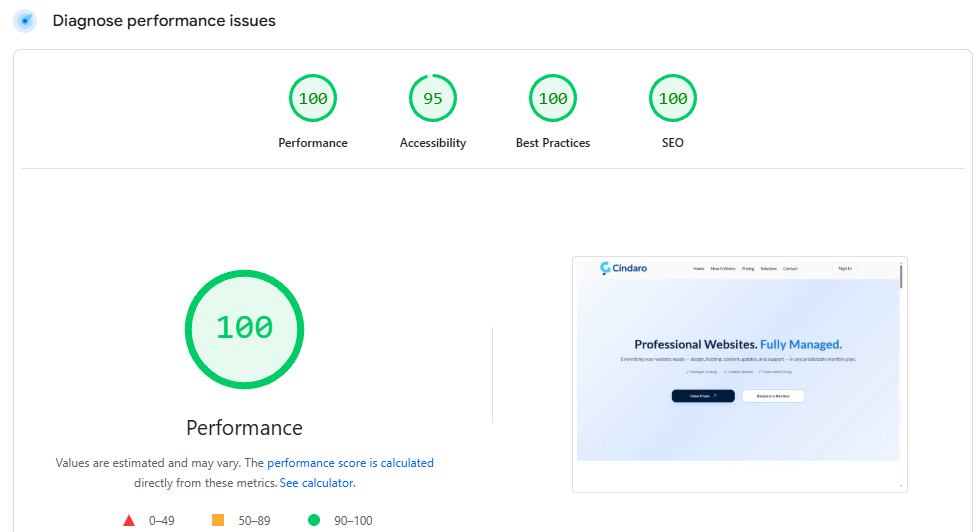Click the green circle 90–100 legend icon
Viewport: 979px width, 532px height.
click(314, 520)
